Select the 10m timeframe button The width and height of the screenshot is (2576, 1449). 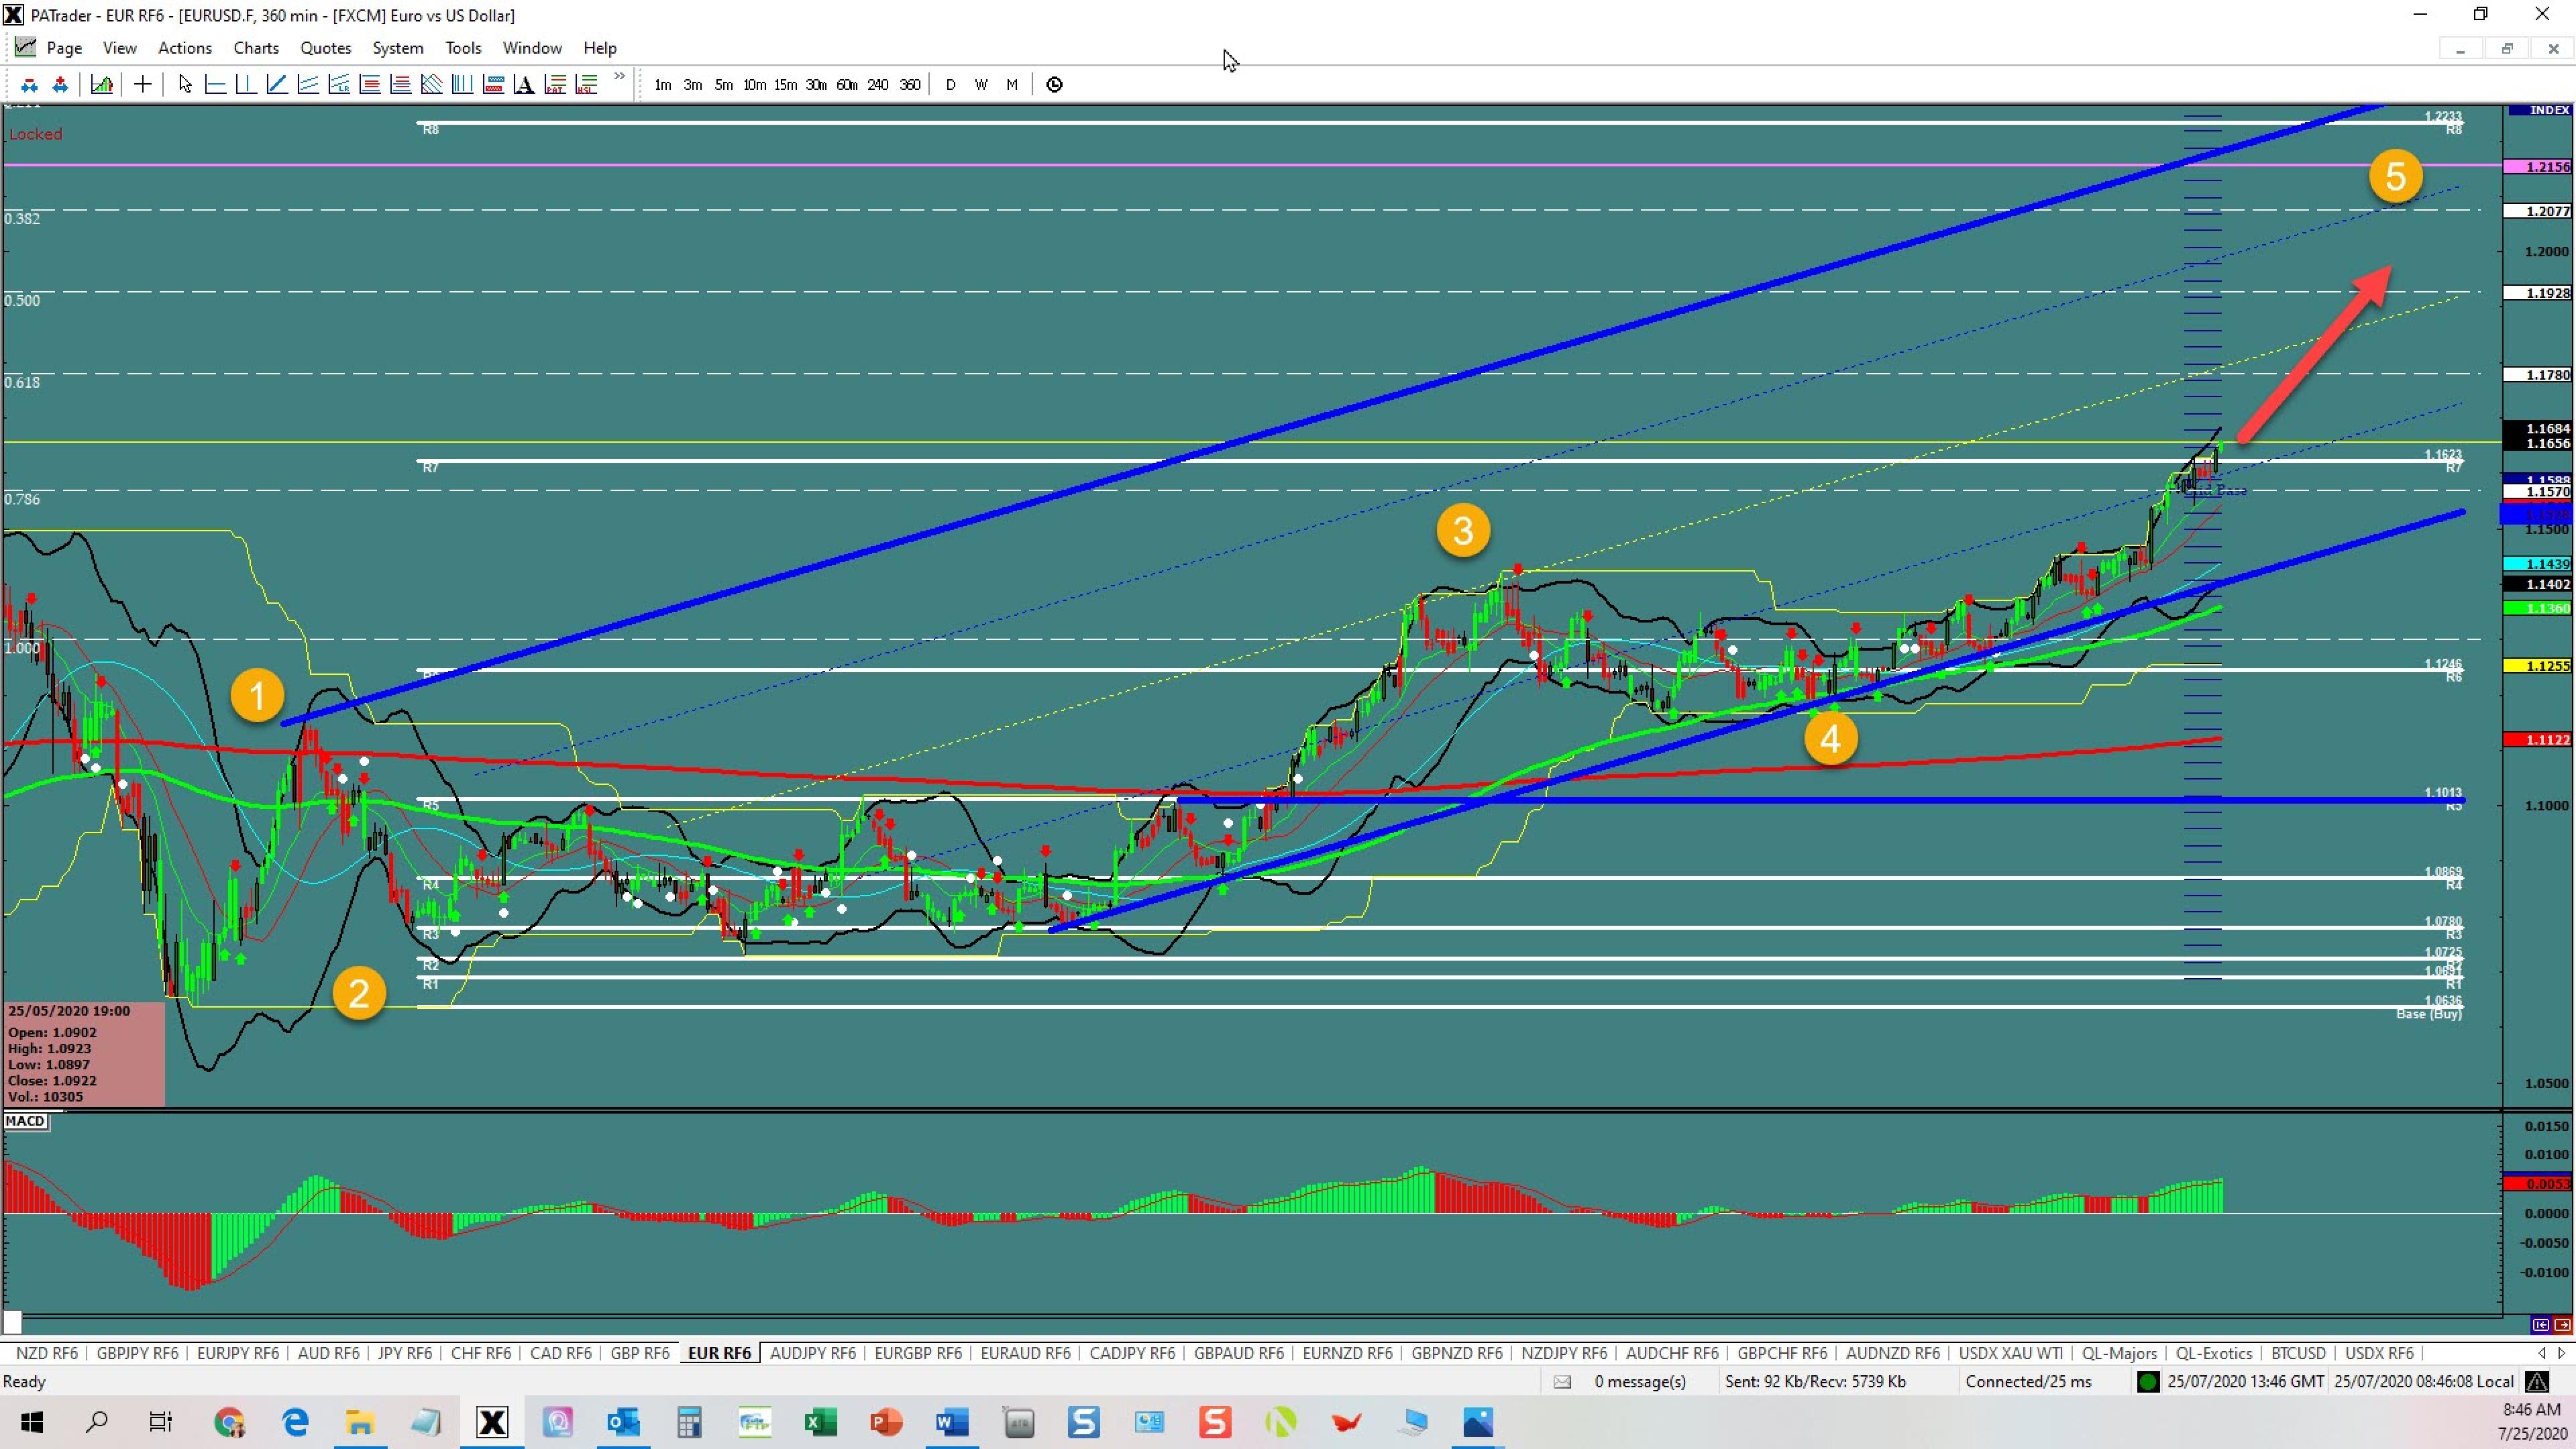(x=755, y=85)
